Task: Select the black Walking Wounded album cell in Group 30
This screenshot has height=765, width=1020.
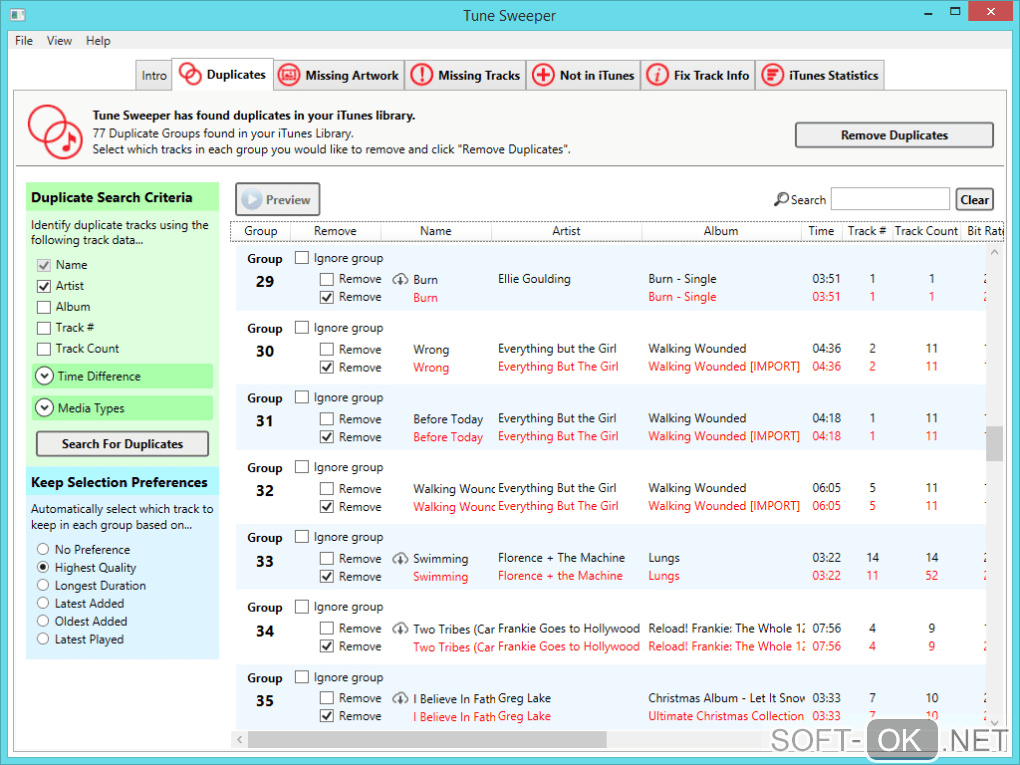Action: pos(697,349)
